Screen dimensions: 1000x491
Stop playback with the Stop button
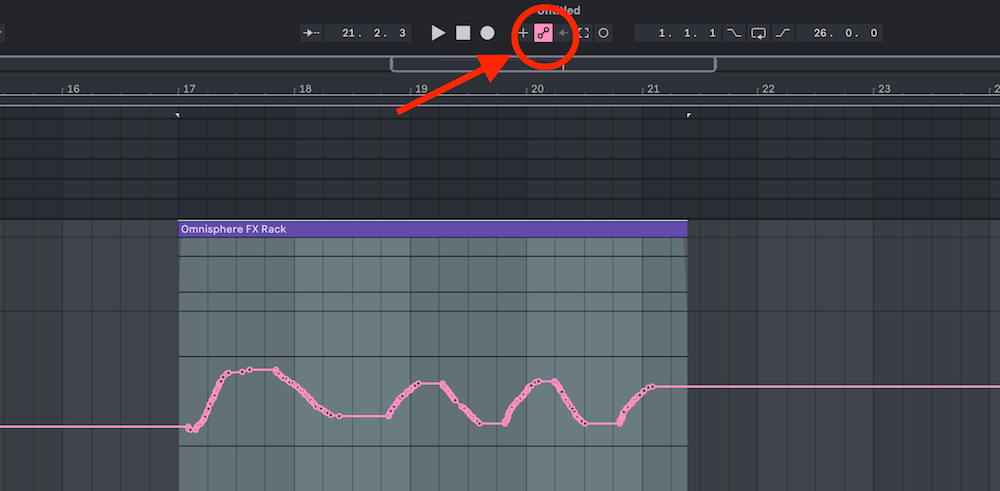point(463,33)
